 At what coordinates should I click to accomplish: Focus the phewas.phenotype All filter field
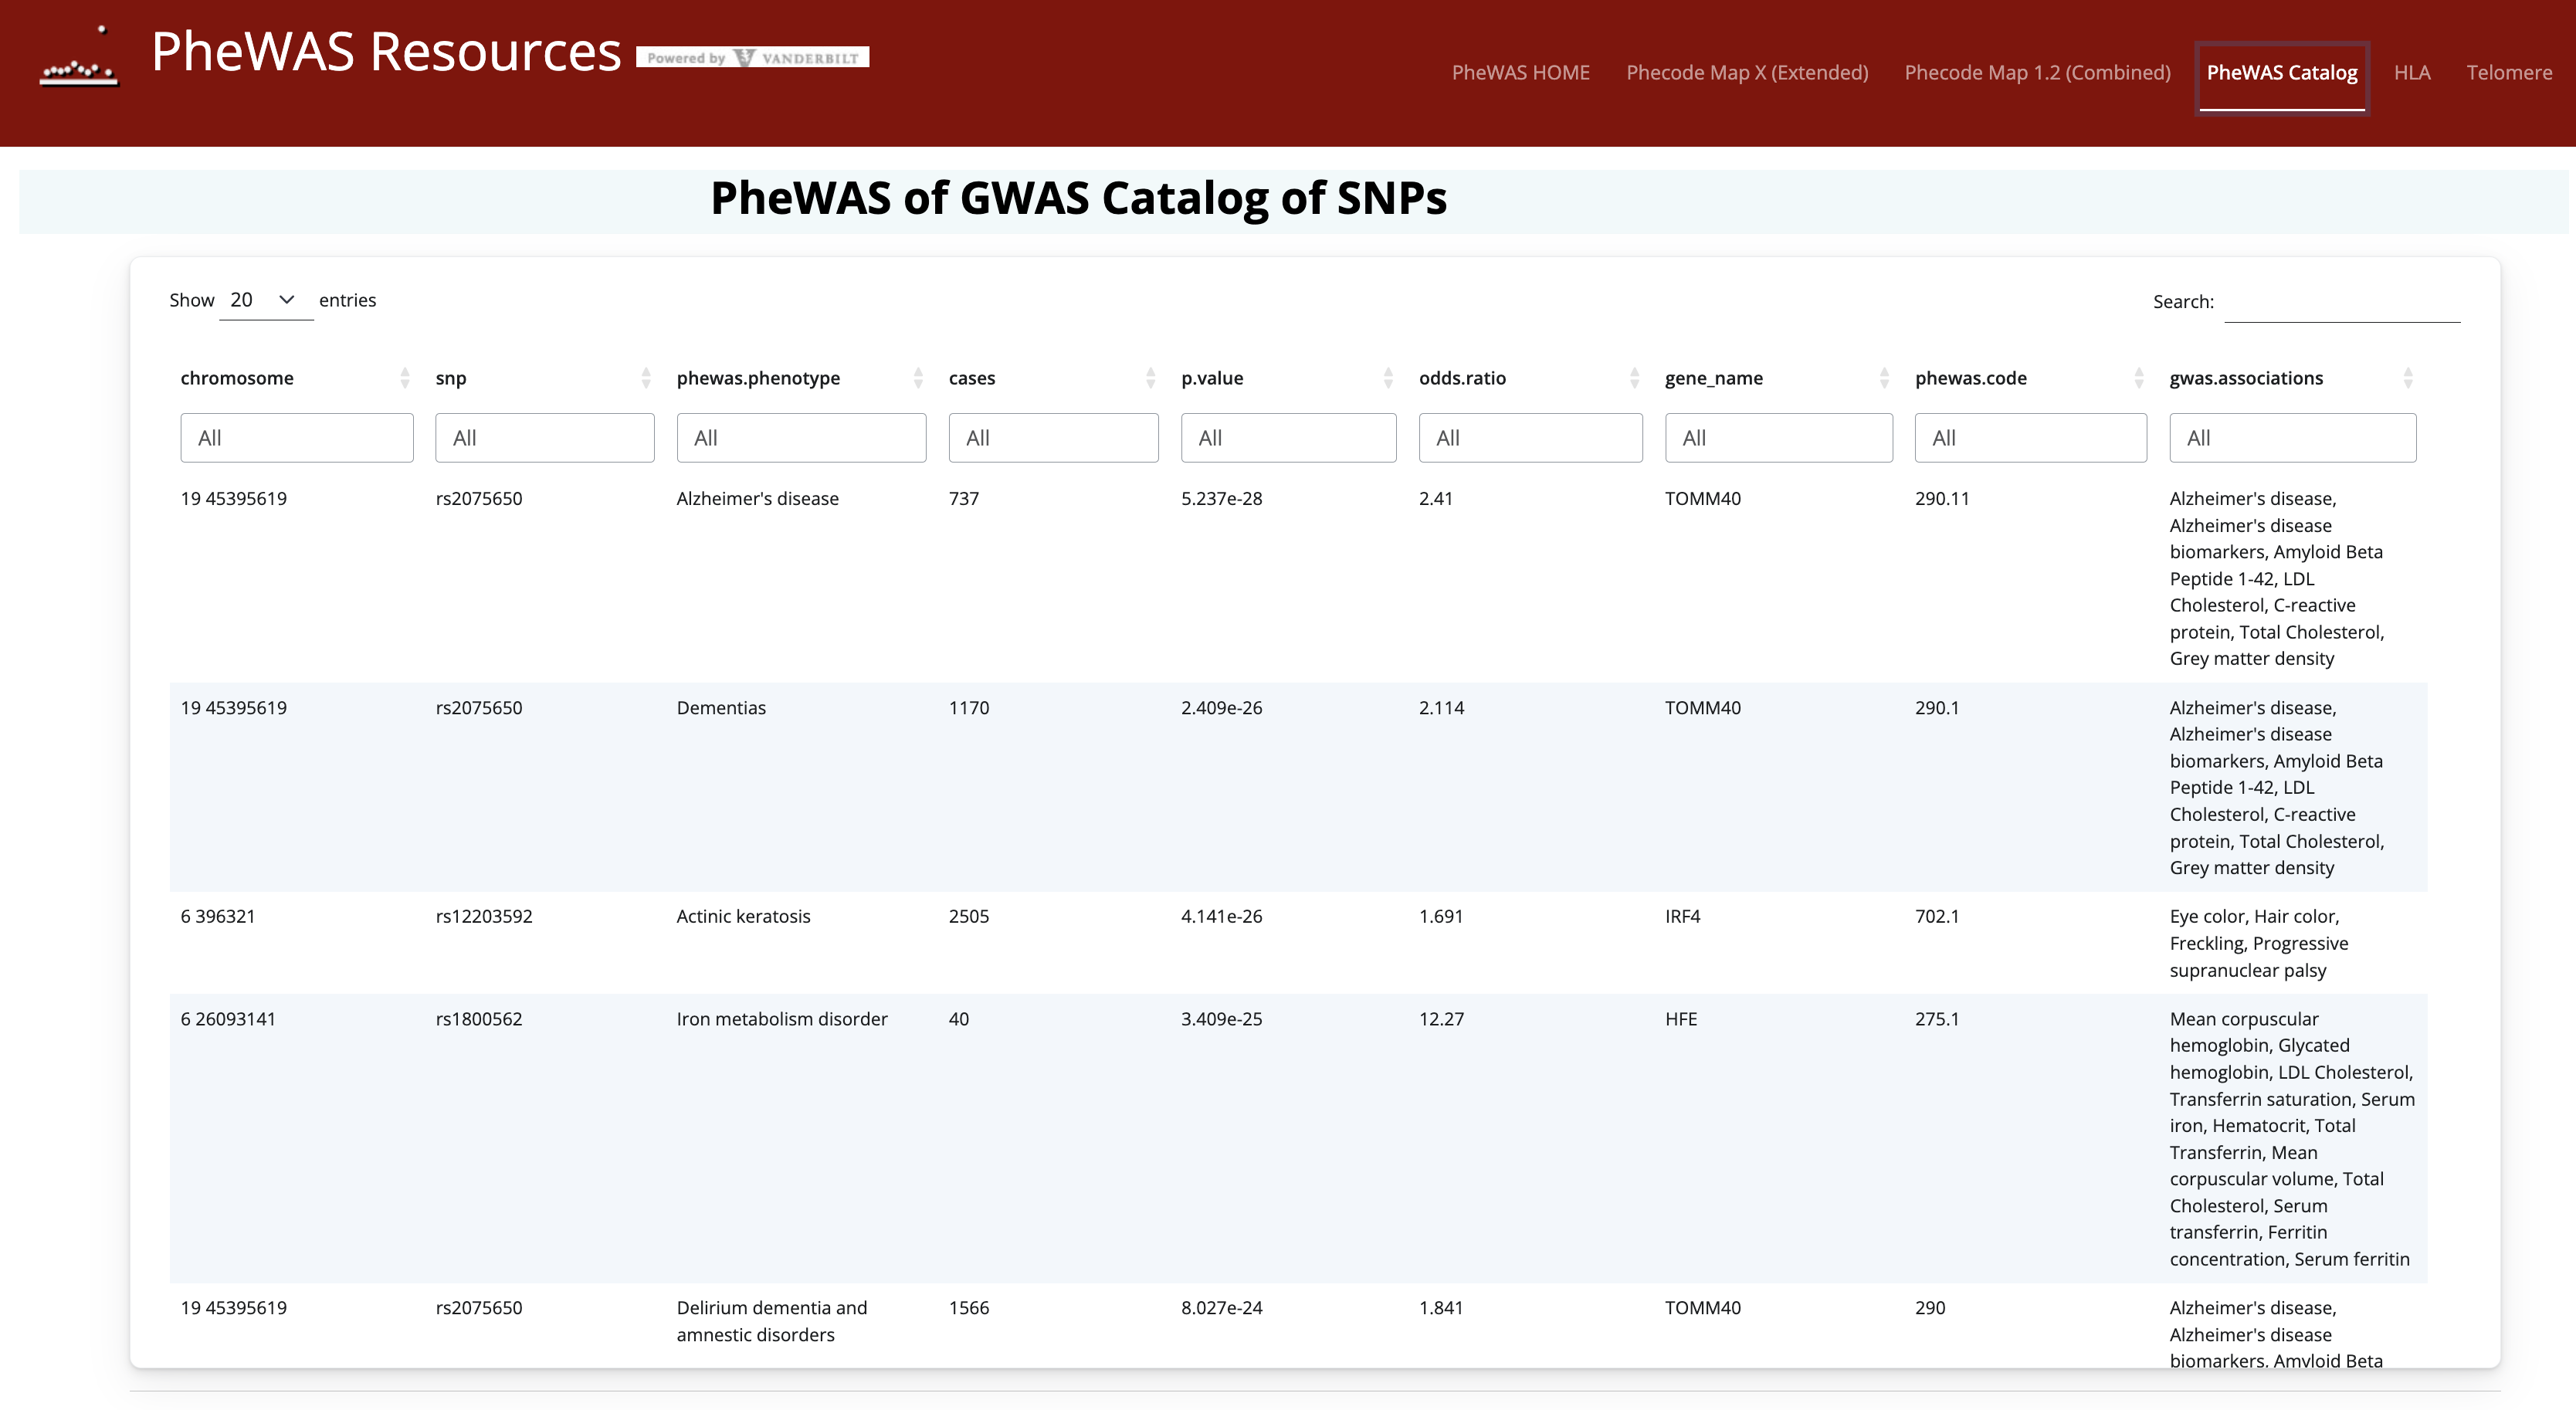point(801,438)
